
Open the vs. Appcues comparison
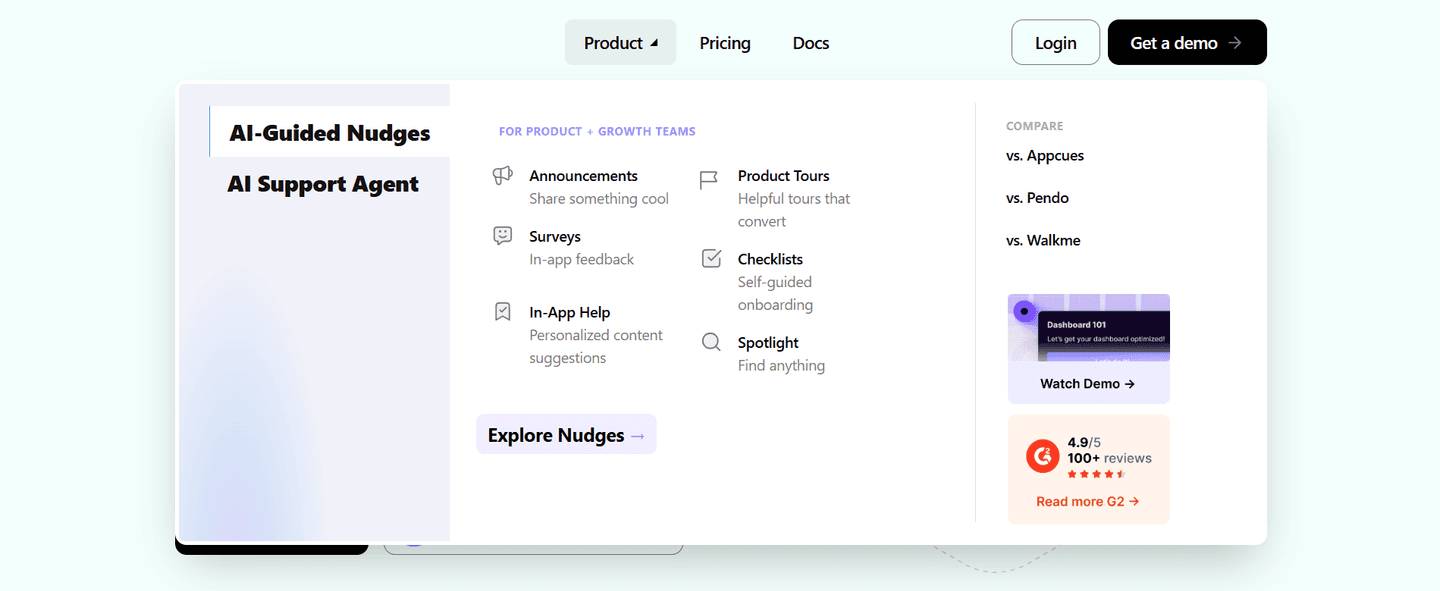pyautogui.click(x=1045, y=156)
